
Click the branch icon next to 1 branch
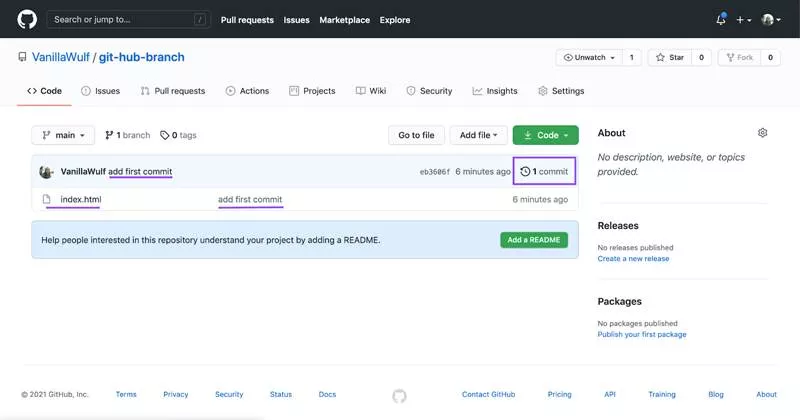(109, 135)
